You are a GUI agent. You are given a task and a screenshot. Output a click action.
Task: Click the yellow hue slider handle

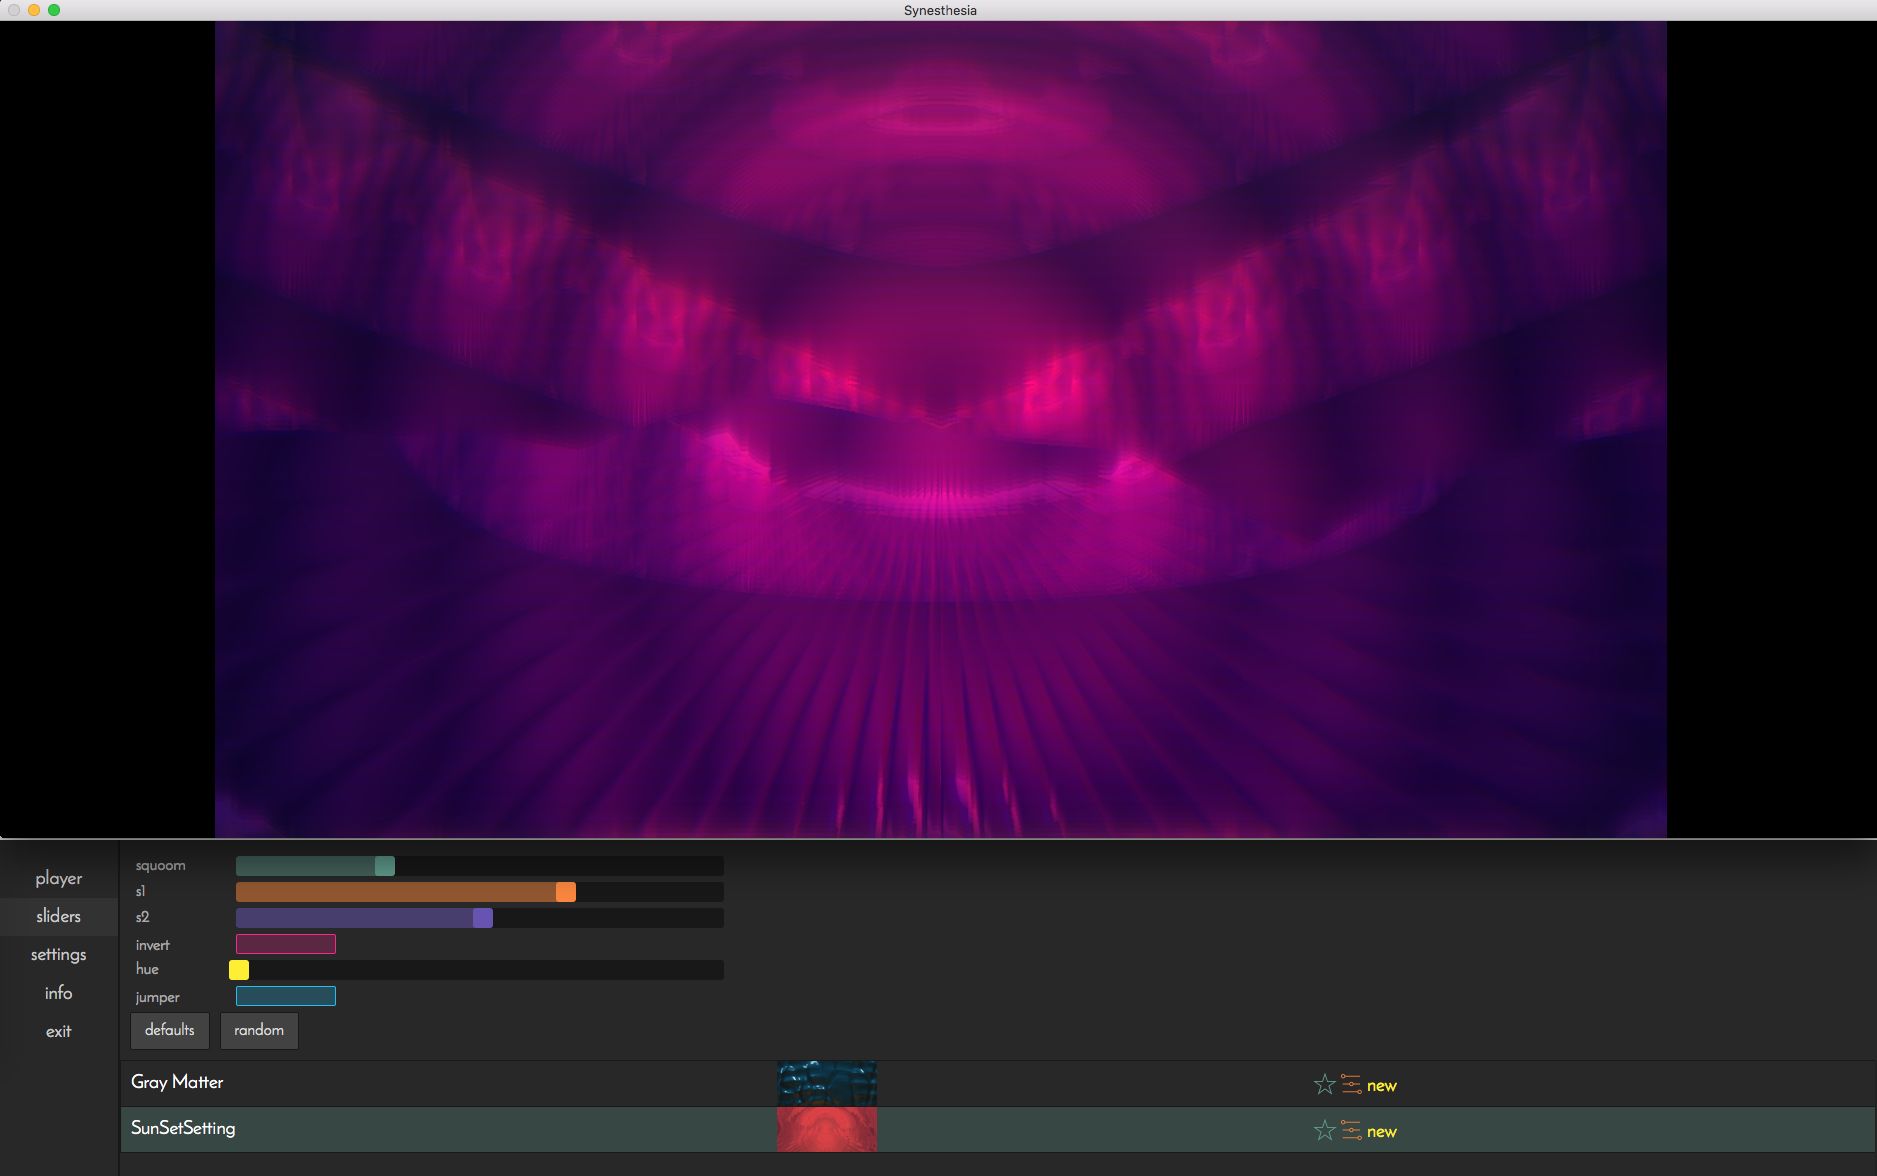click(239, 970)
